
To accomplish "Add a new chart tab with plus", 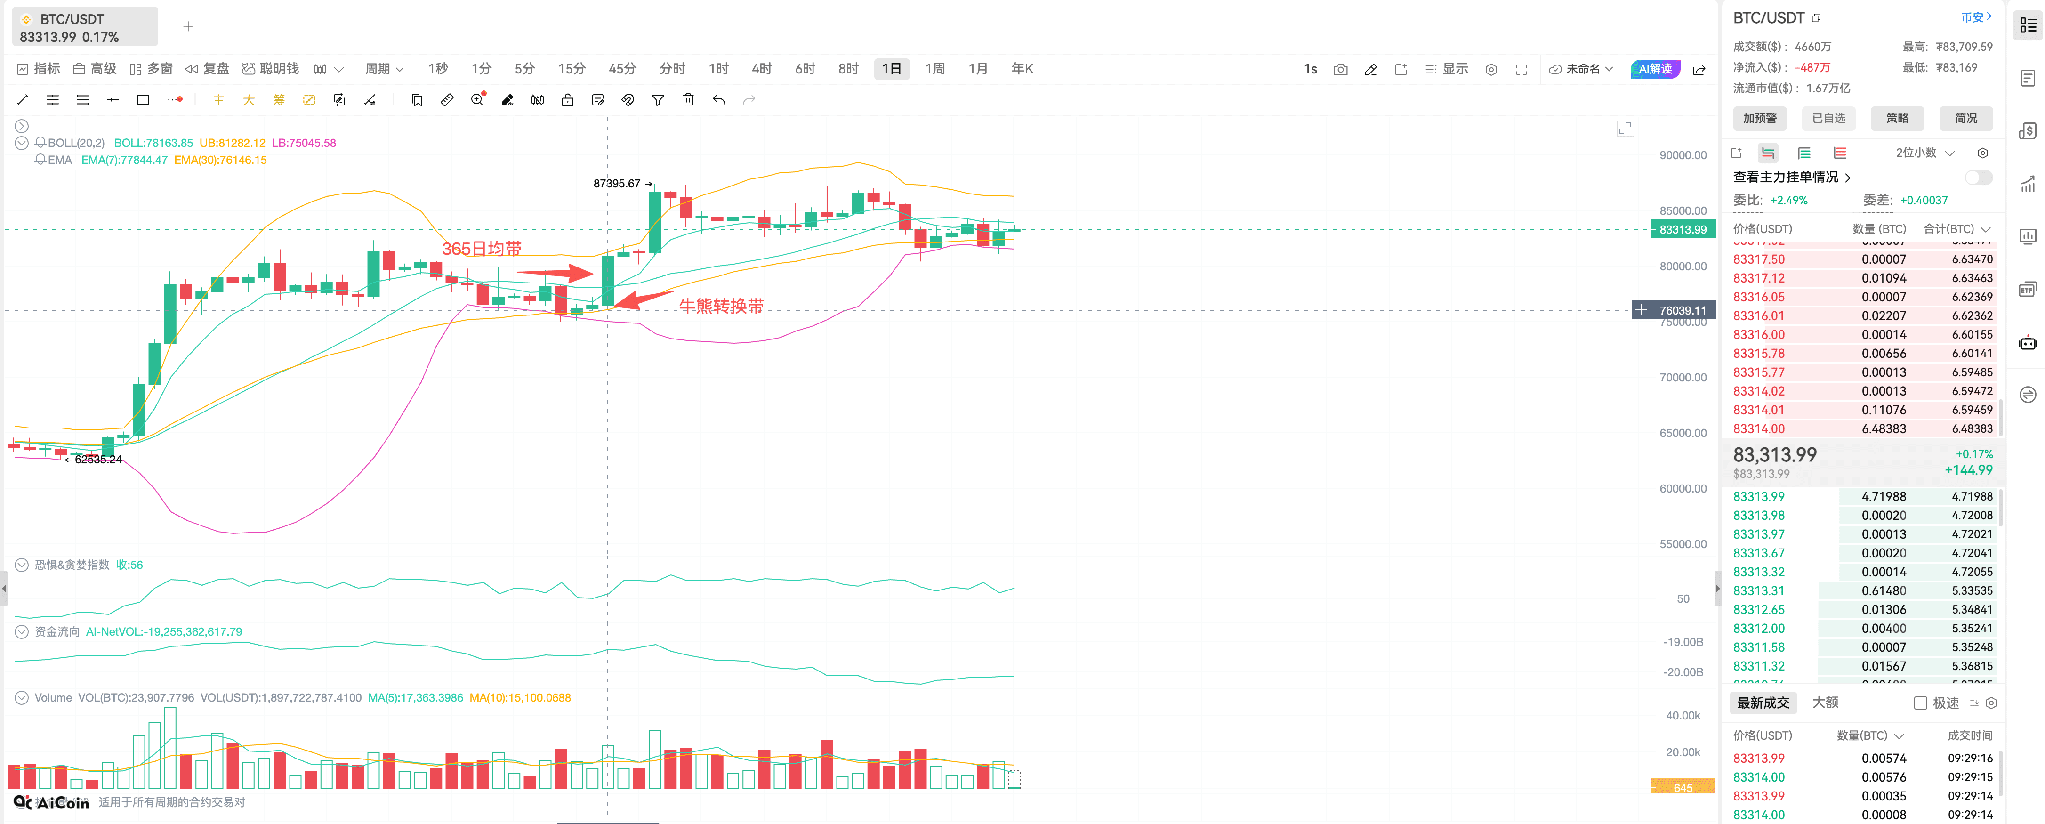I will (x=188, y=27).
